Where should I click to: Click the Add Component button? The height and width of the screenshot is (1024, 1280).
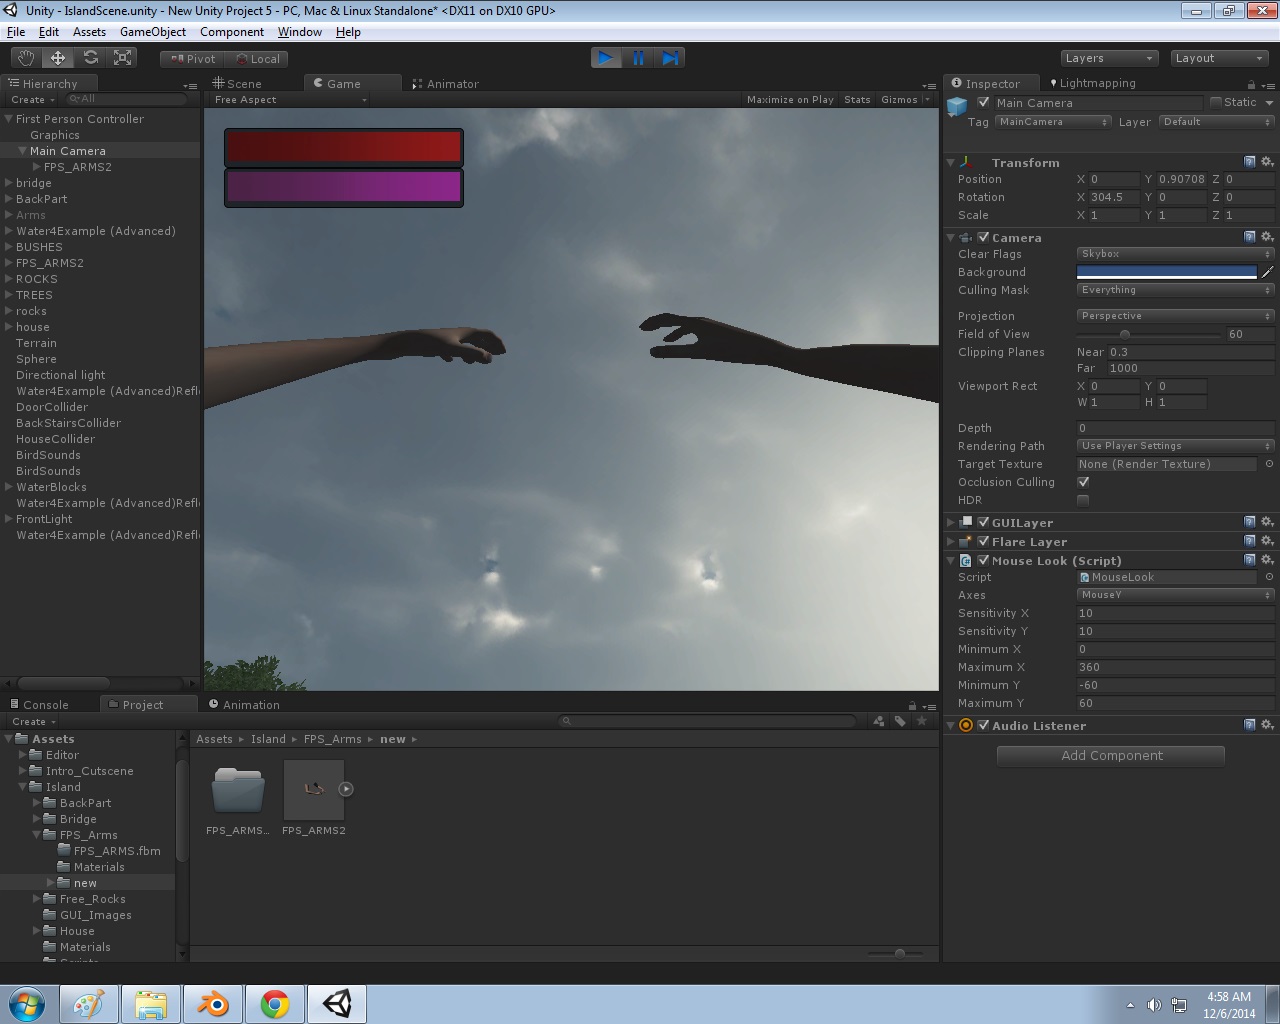(x=1111, y=756)
